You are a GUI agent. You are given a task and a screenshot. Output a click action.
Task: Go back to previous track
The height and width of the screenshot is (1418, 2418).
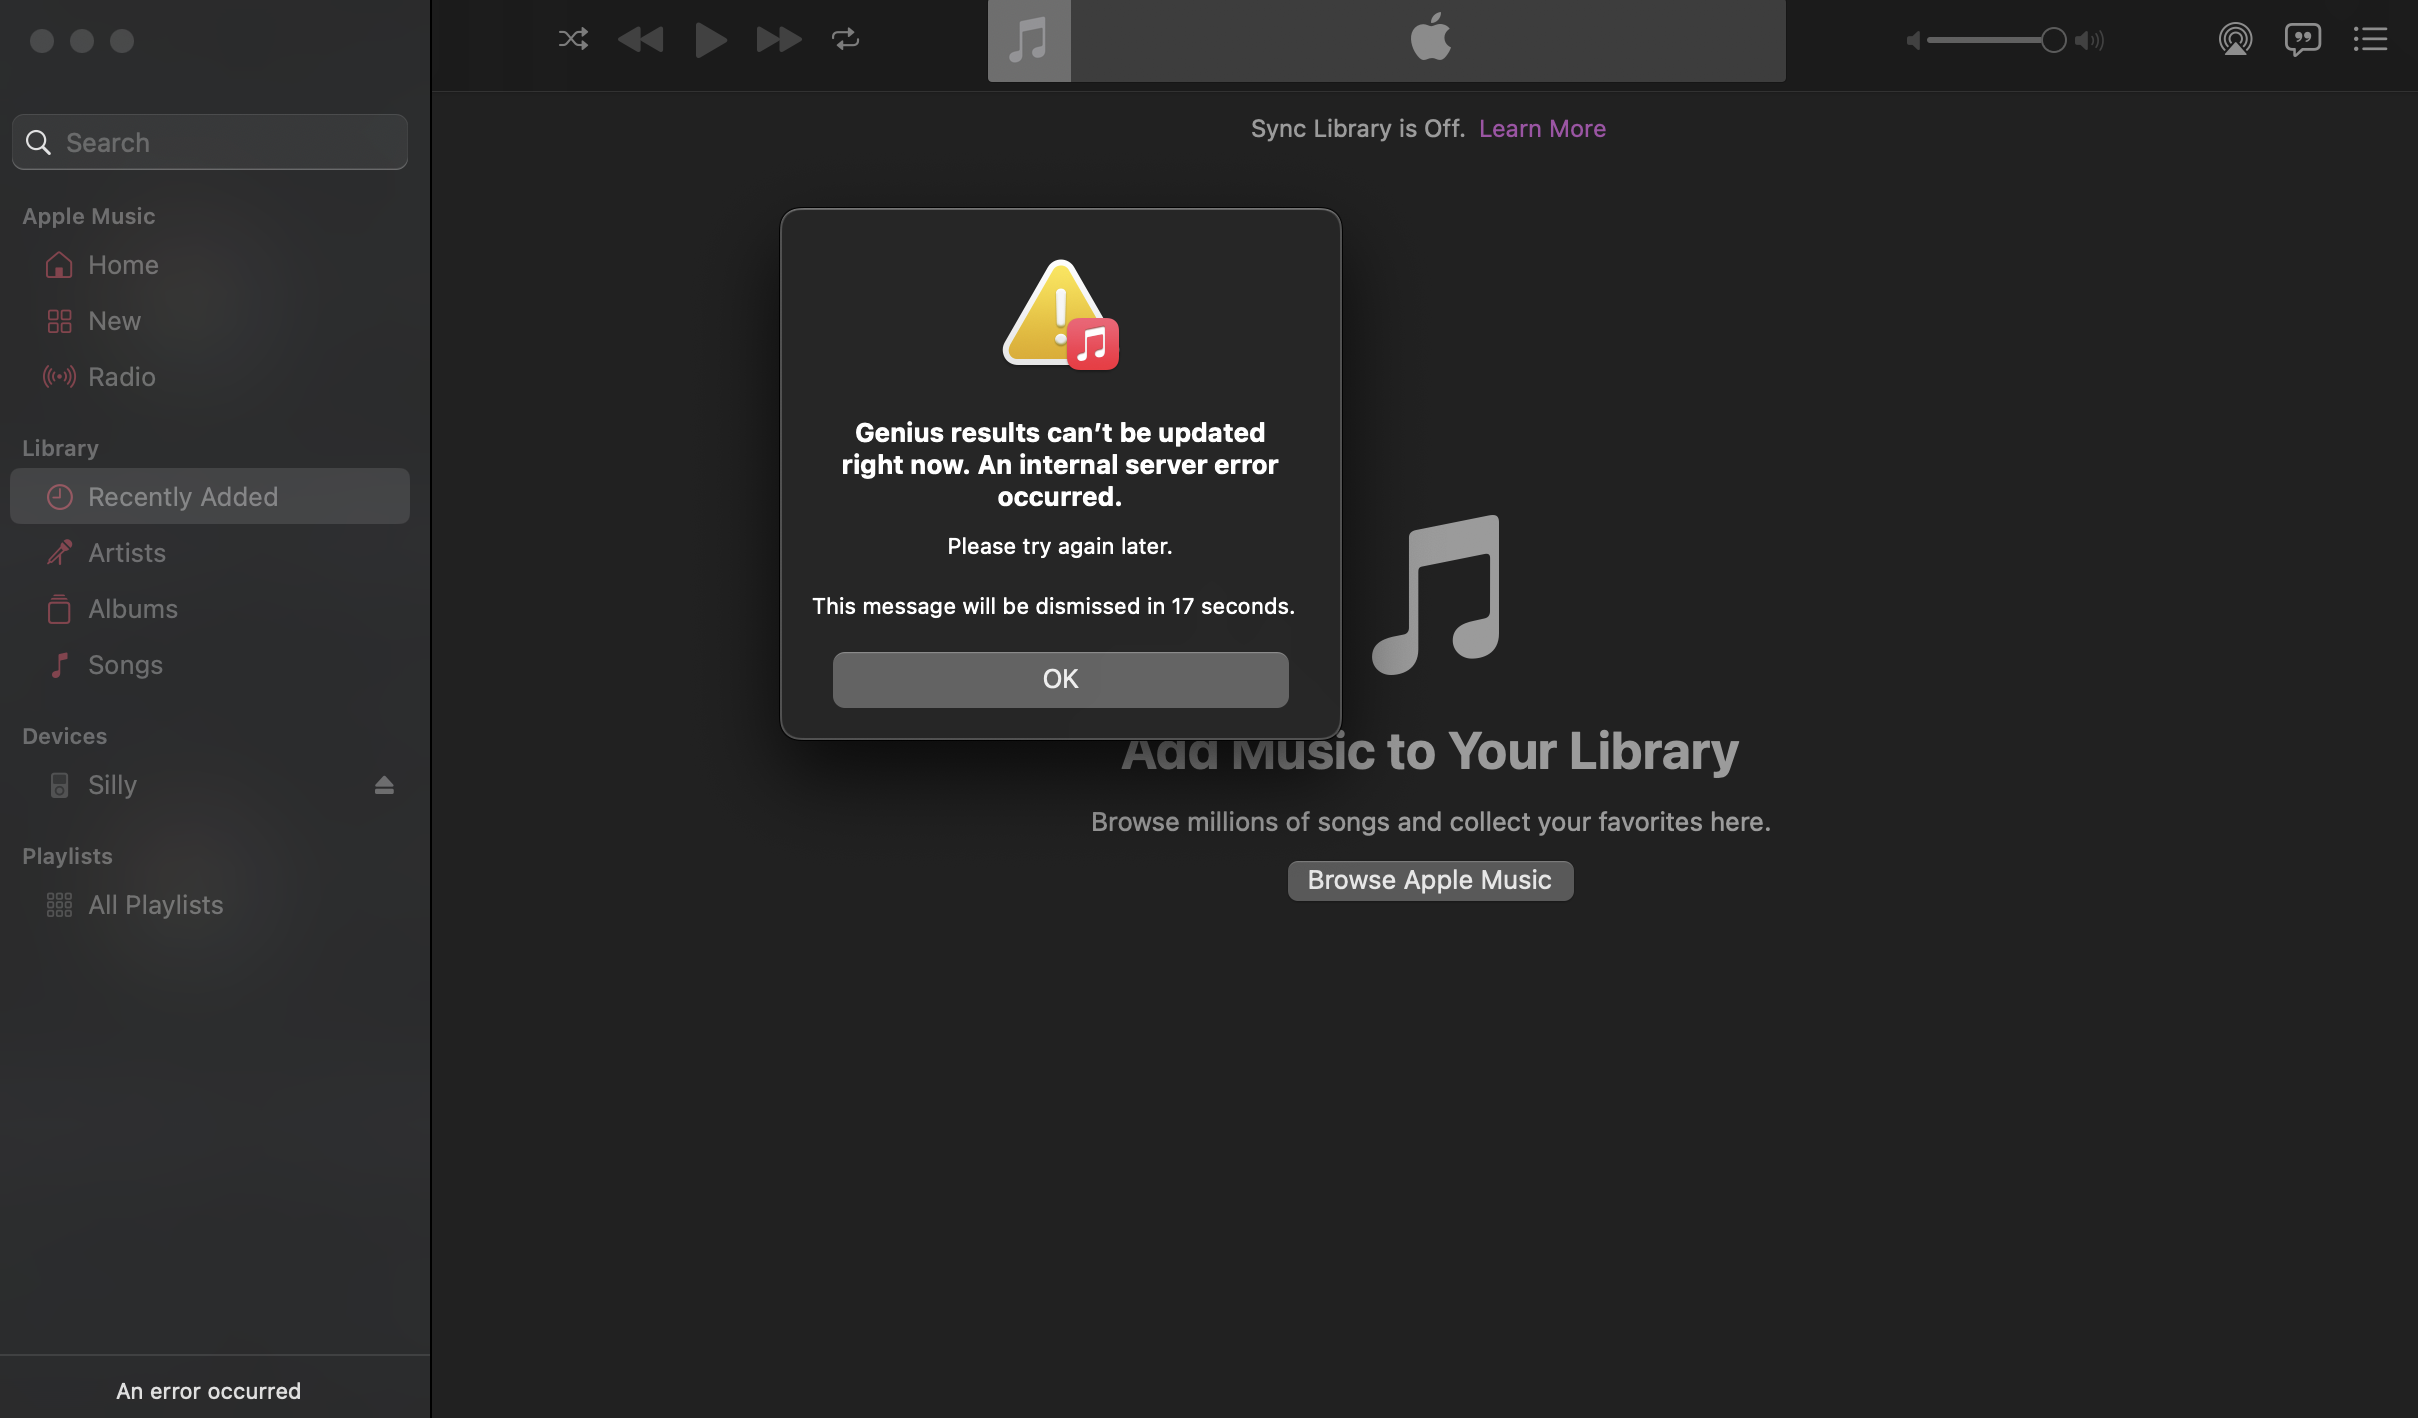641,40
